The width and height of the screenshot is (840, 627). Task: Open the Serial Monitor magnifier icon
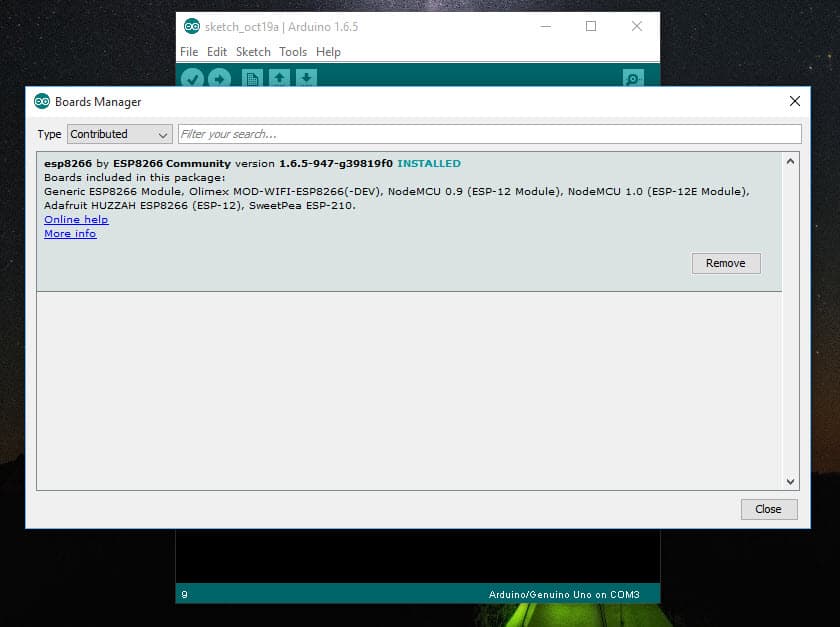click(632, 79)
